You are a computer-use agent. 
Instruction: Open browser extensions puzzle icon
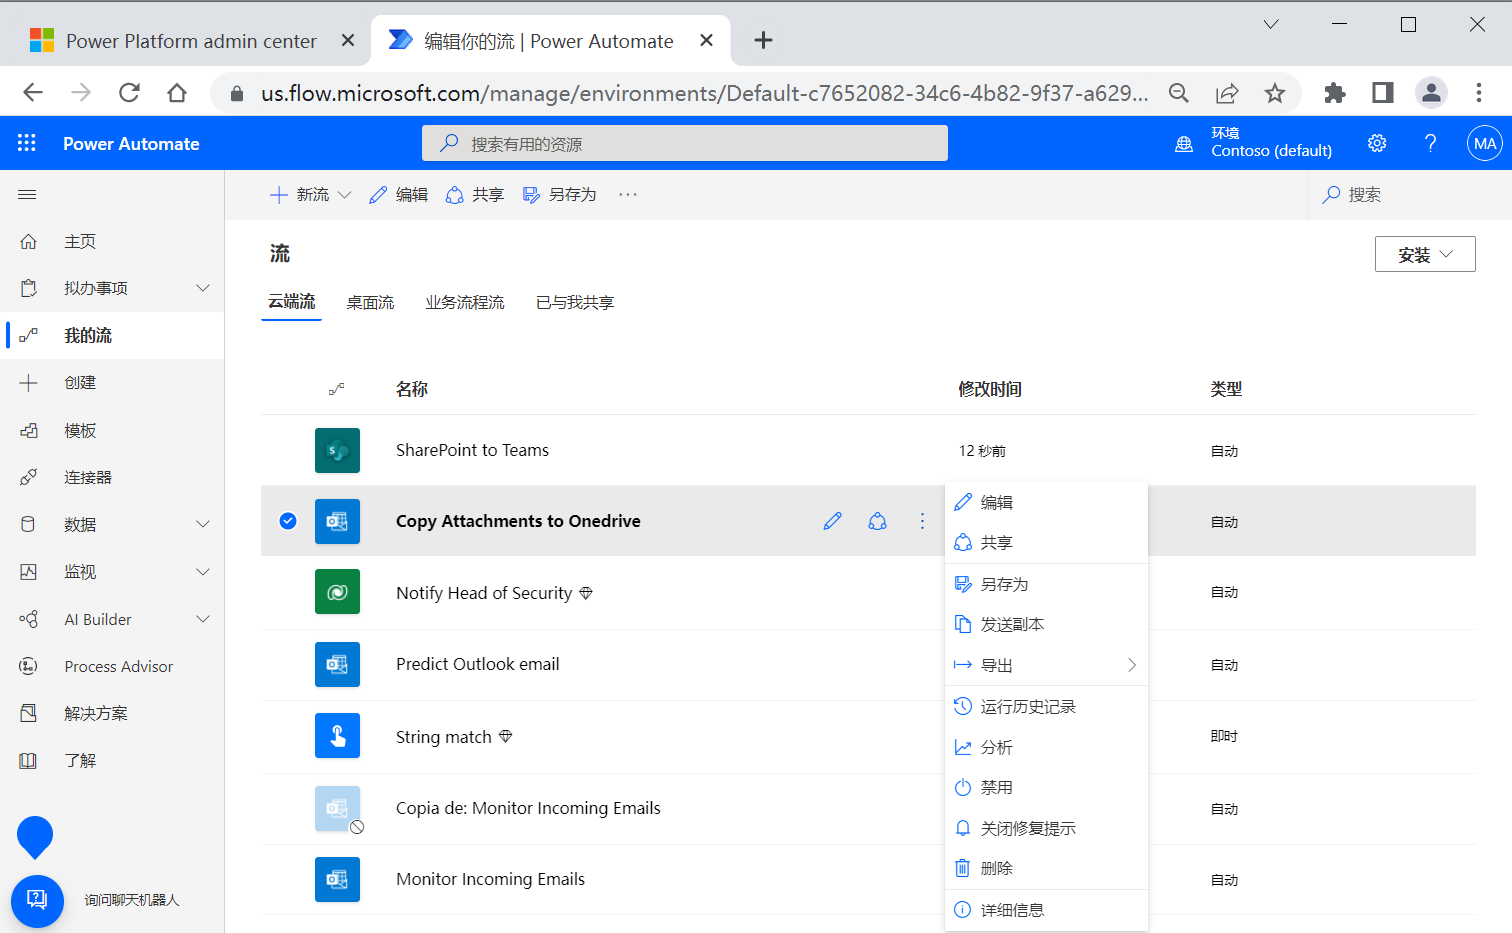coord(1334,93)
